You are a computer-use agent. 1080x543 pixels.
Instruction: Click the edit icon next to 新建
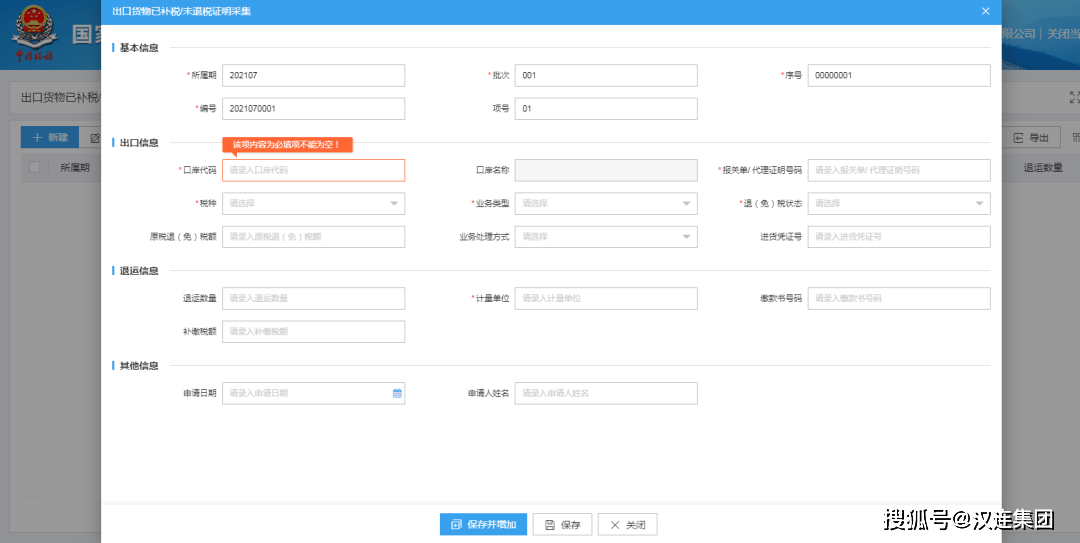point(94,138)
